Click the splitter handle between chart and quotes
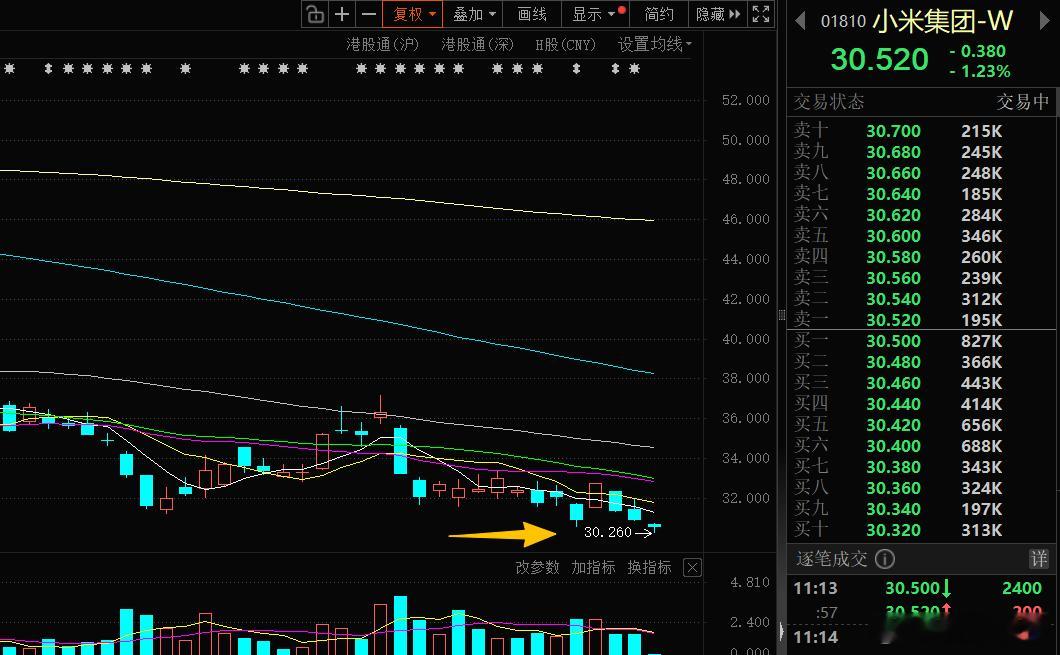The width and height of the screenshot is (1060, 655). pos(782,314)
